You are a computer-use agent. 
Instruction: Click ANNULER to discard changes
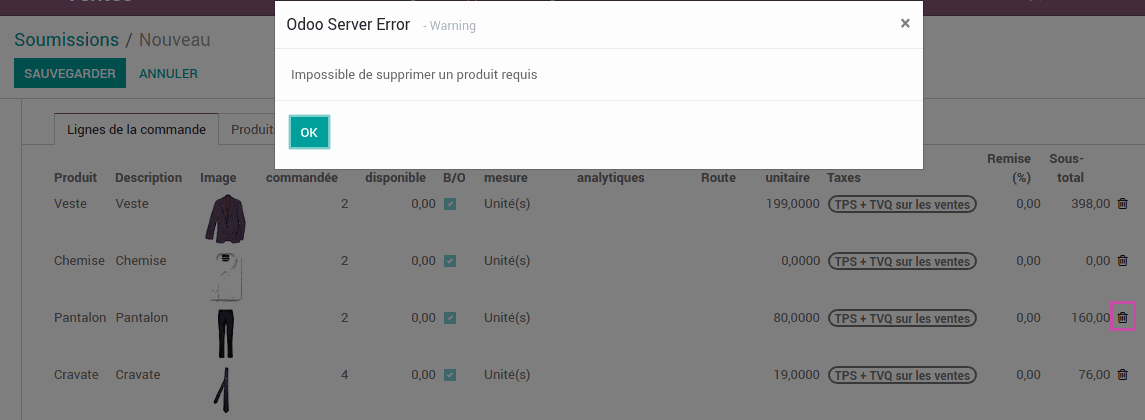coord(169,73)
